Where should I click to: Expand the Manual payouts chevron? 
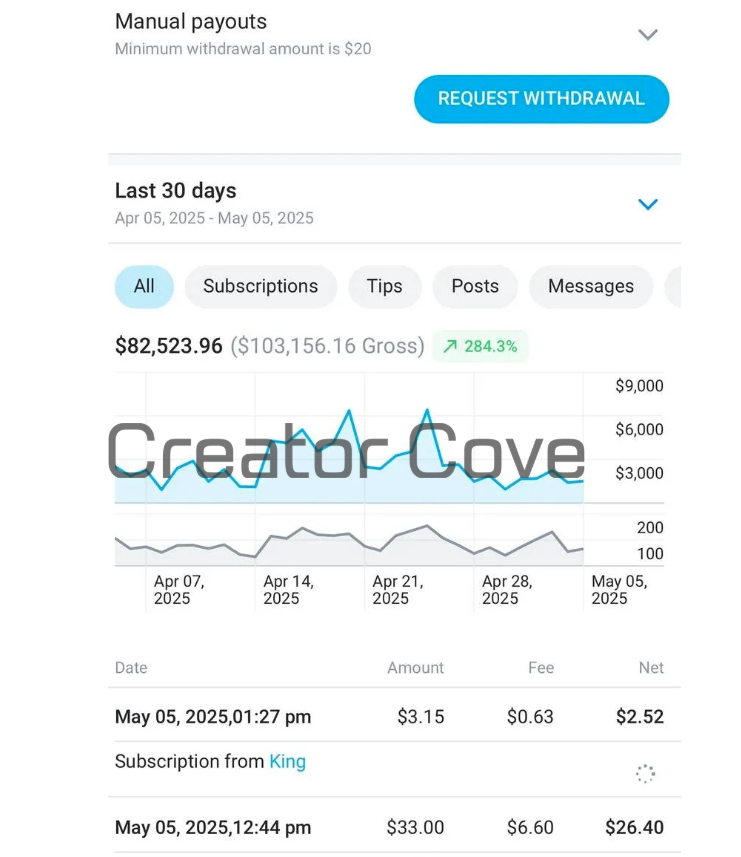click(648, 35)
